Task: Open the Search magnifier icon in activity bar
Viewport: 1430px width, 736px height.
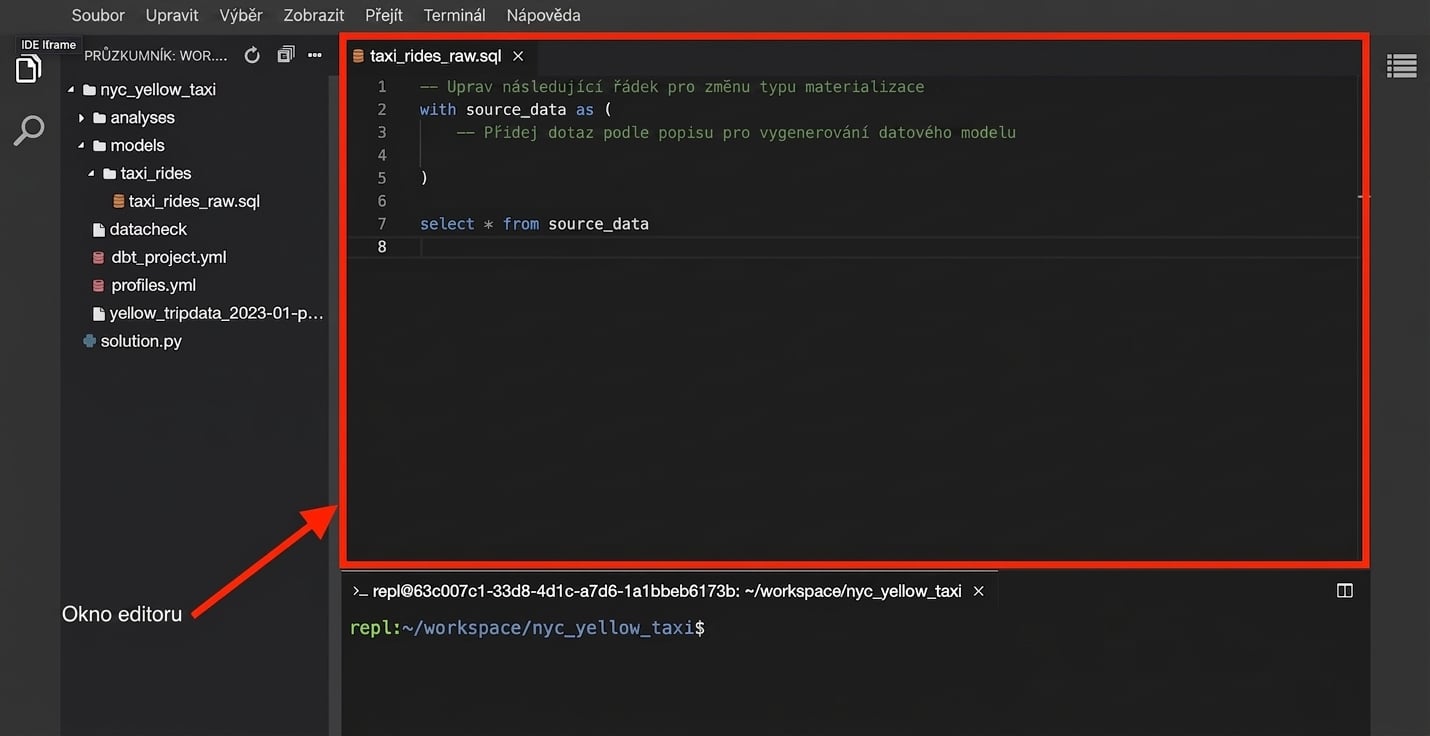Action: pyautogui.click(x=28, y=130)
